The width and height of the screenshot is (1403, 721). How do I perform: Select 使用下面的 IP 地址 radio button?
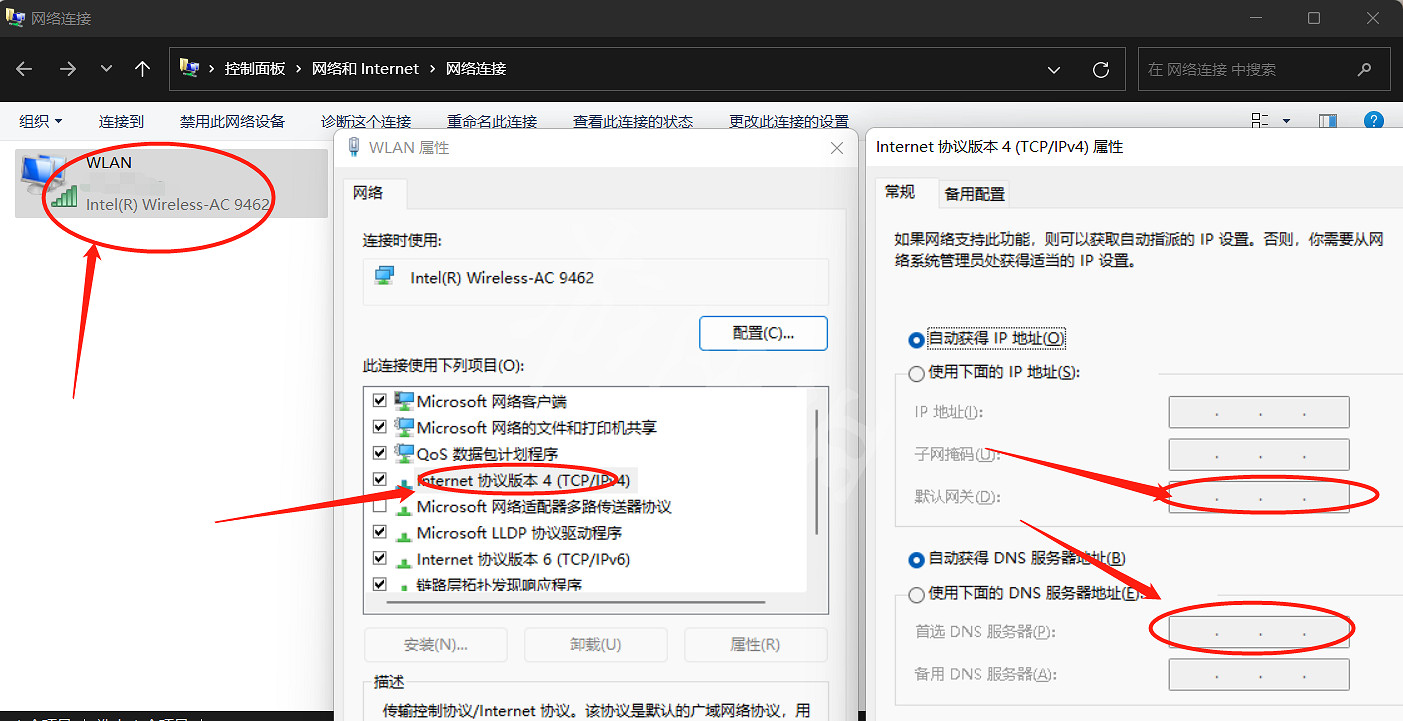tap(916, 373)
